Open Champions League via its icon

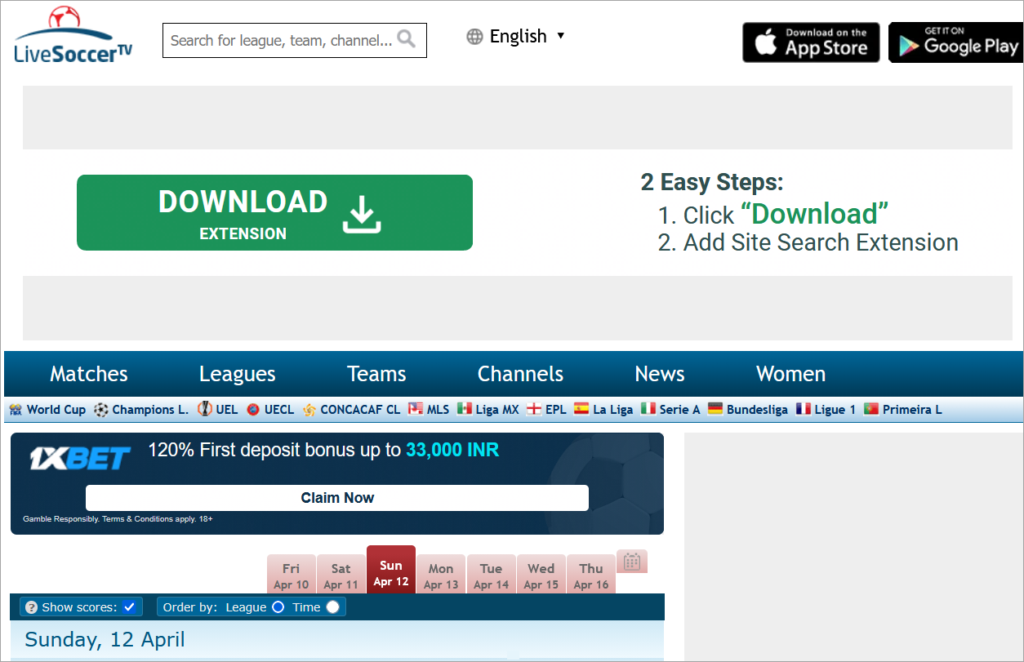(x=99, y=409)
